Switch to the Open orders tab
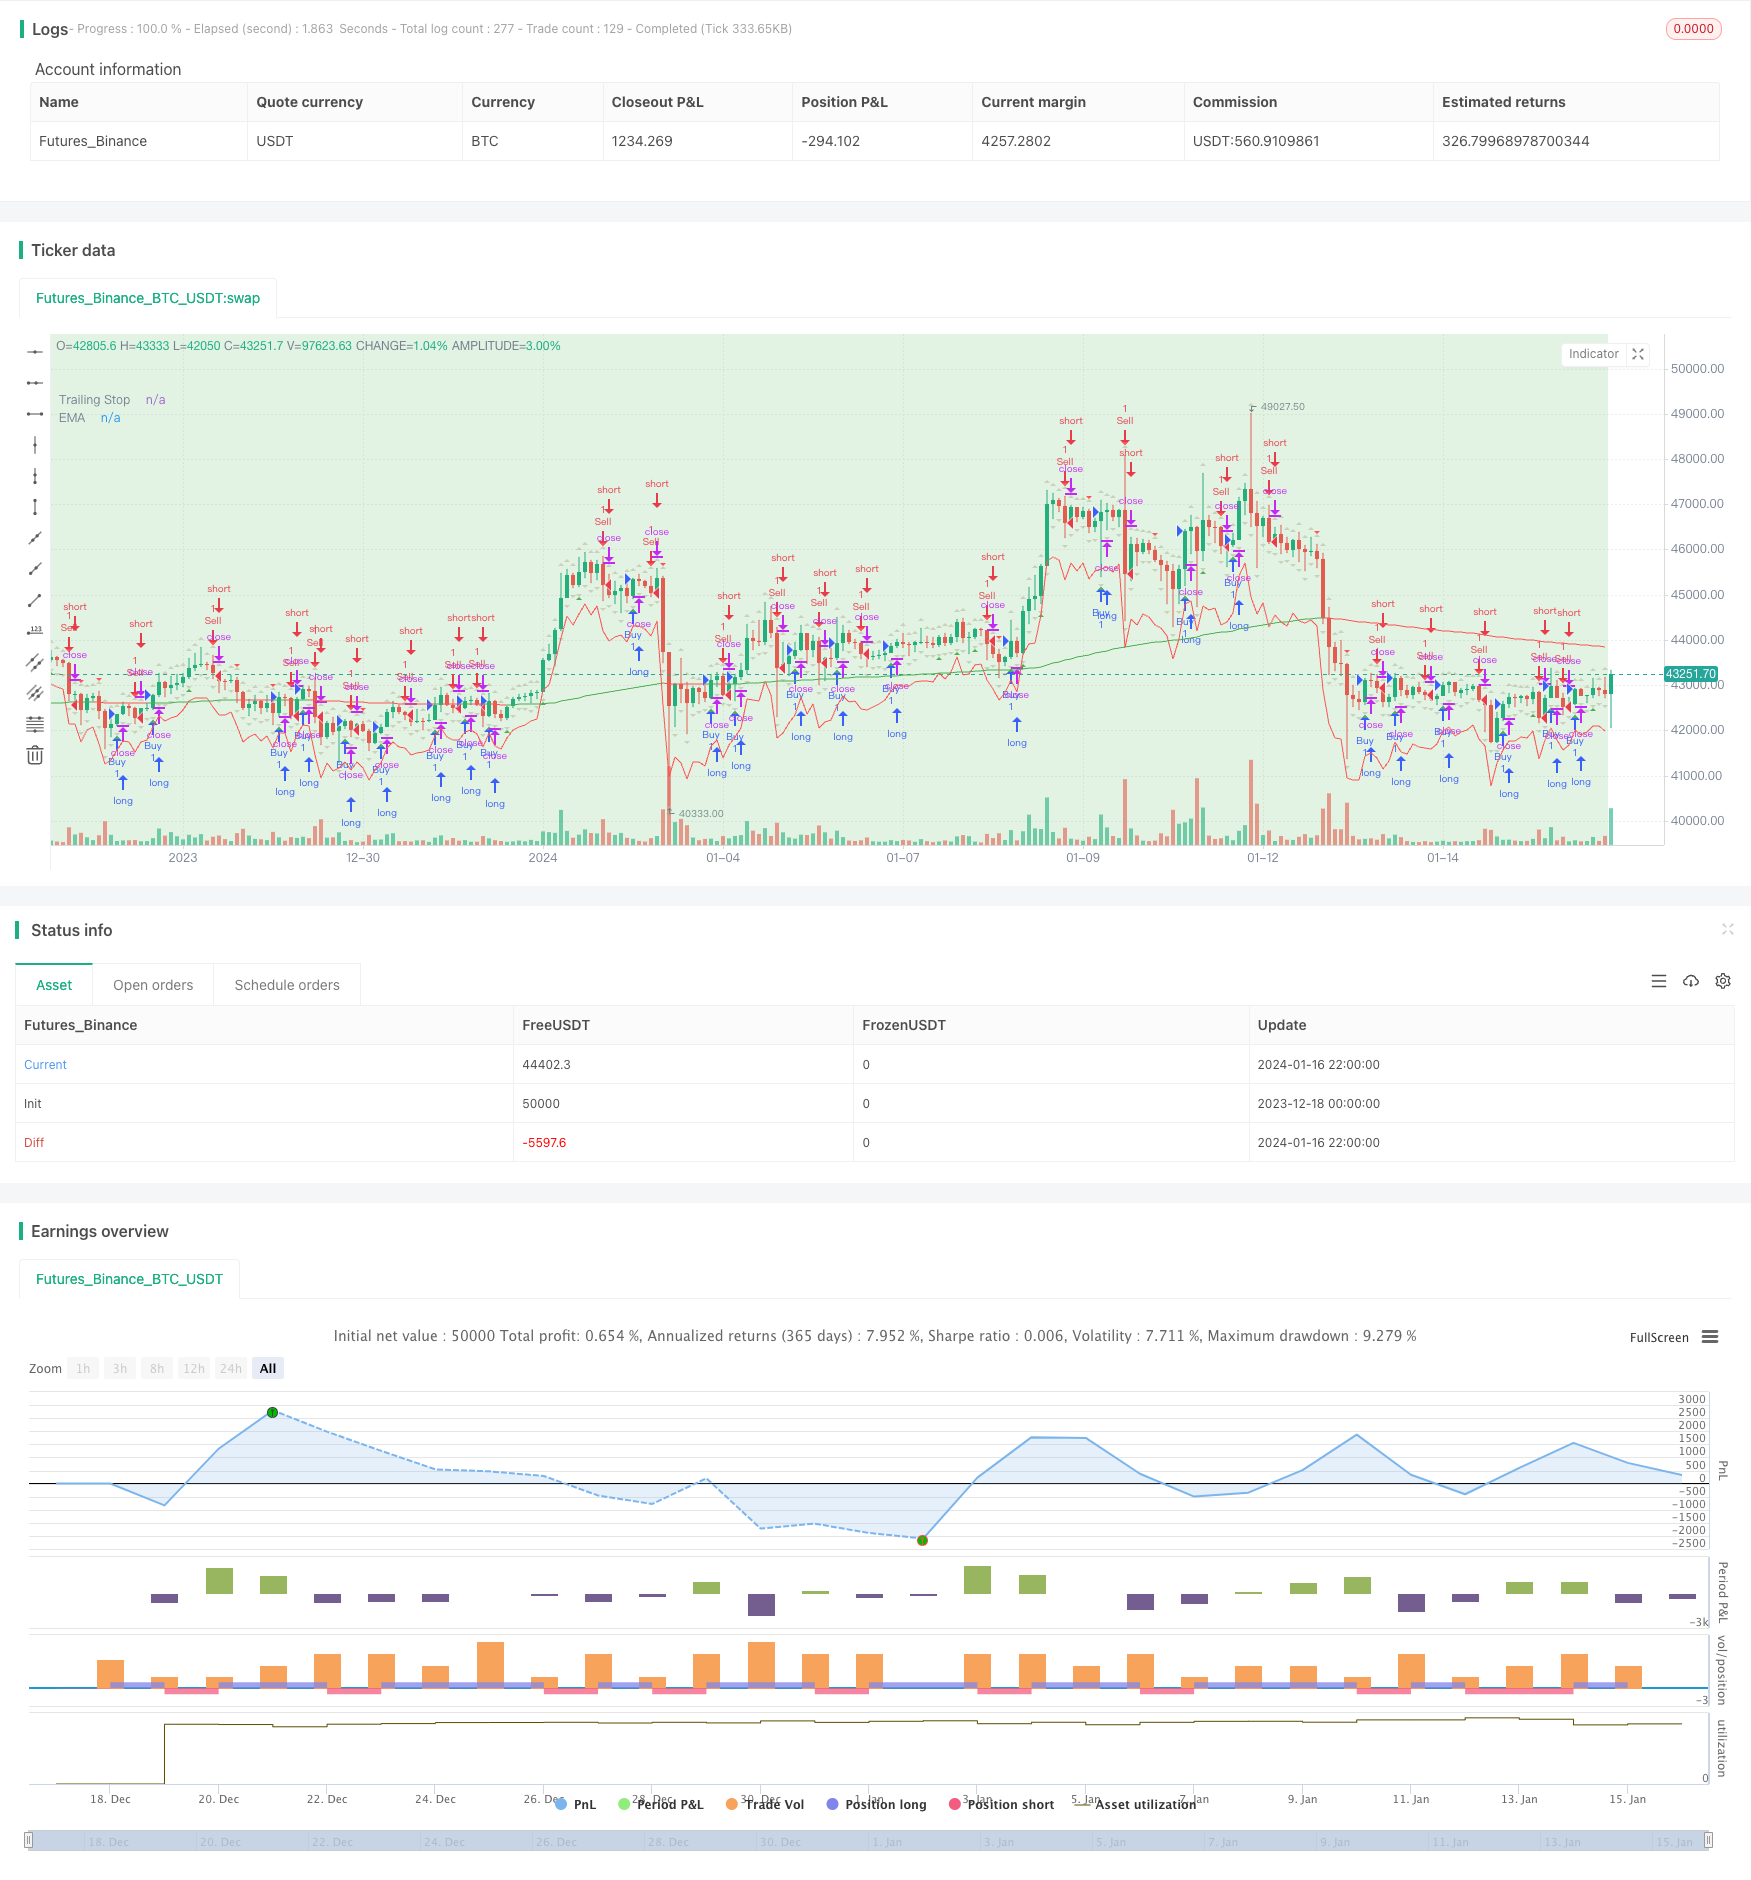Viewport: 1751px width, 1880px height. (x=153, y=985)
